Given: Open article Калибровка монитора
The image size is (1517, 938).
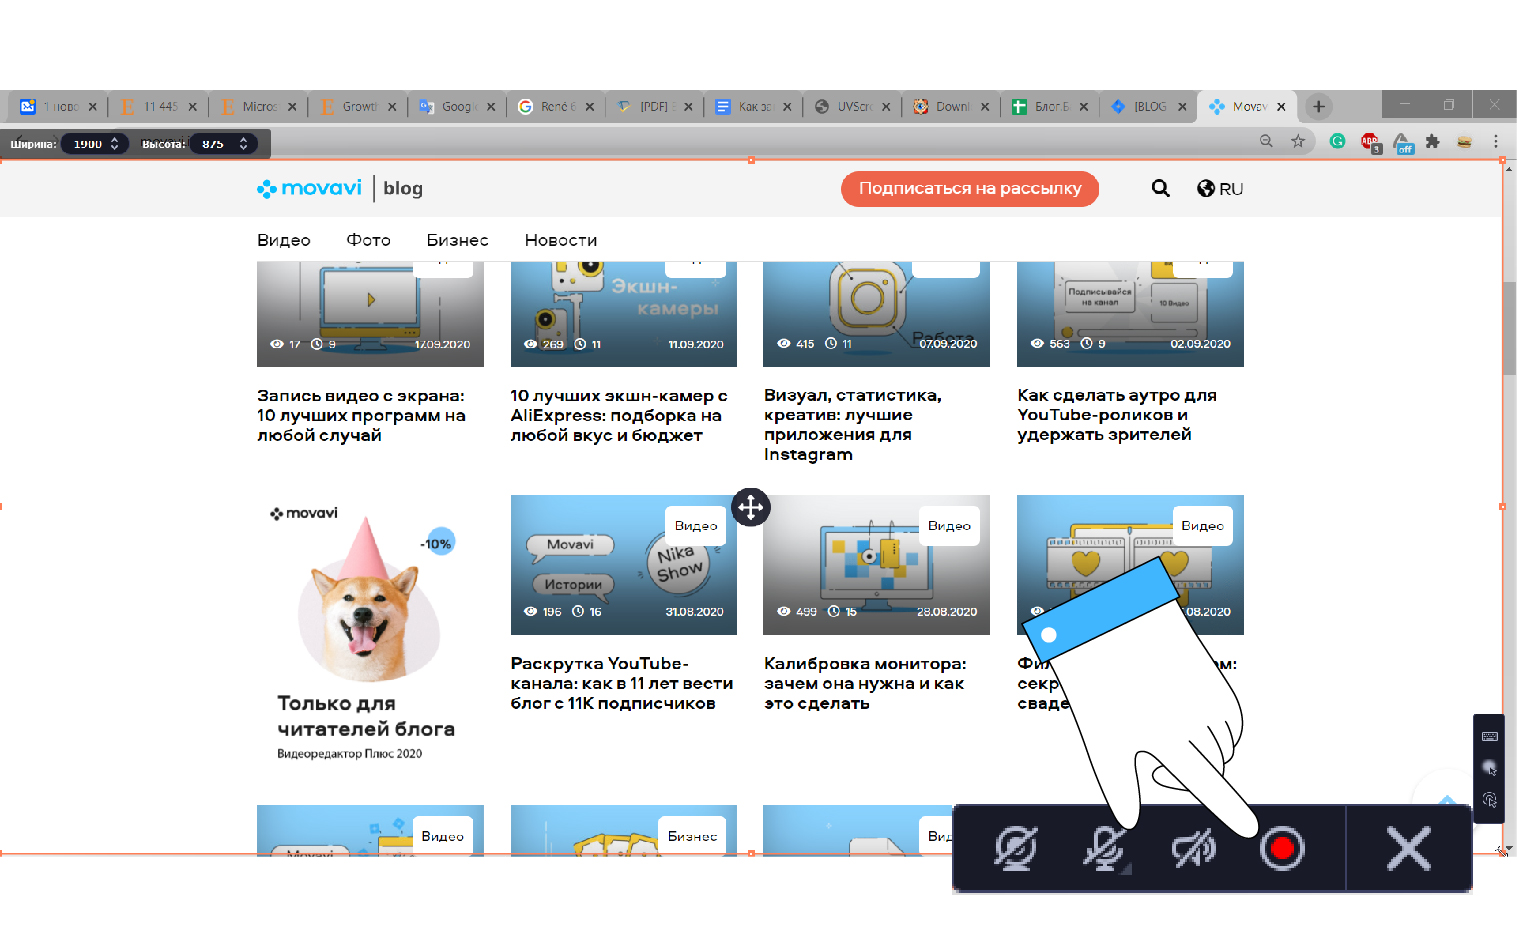Looking at the screenshot, I should pyautogui.click(x=865, y=683).
